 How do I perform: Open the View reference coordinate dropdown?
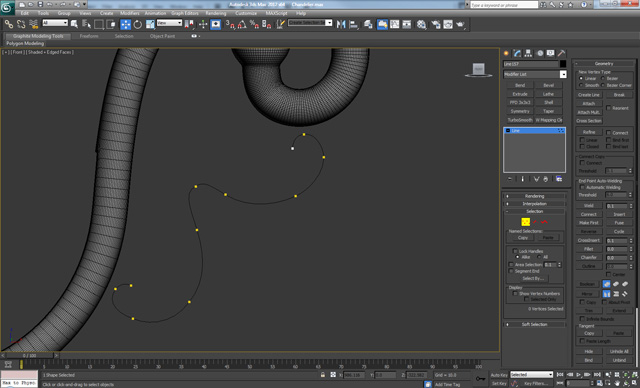pos(169,23)
